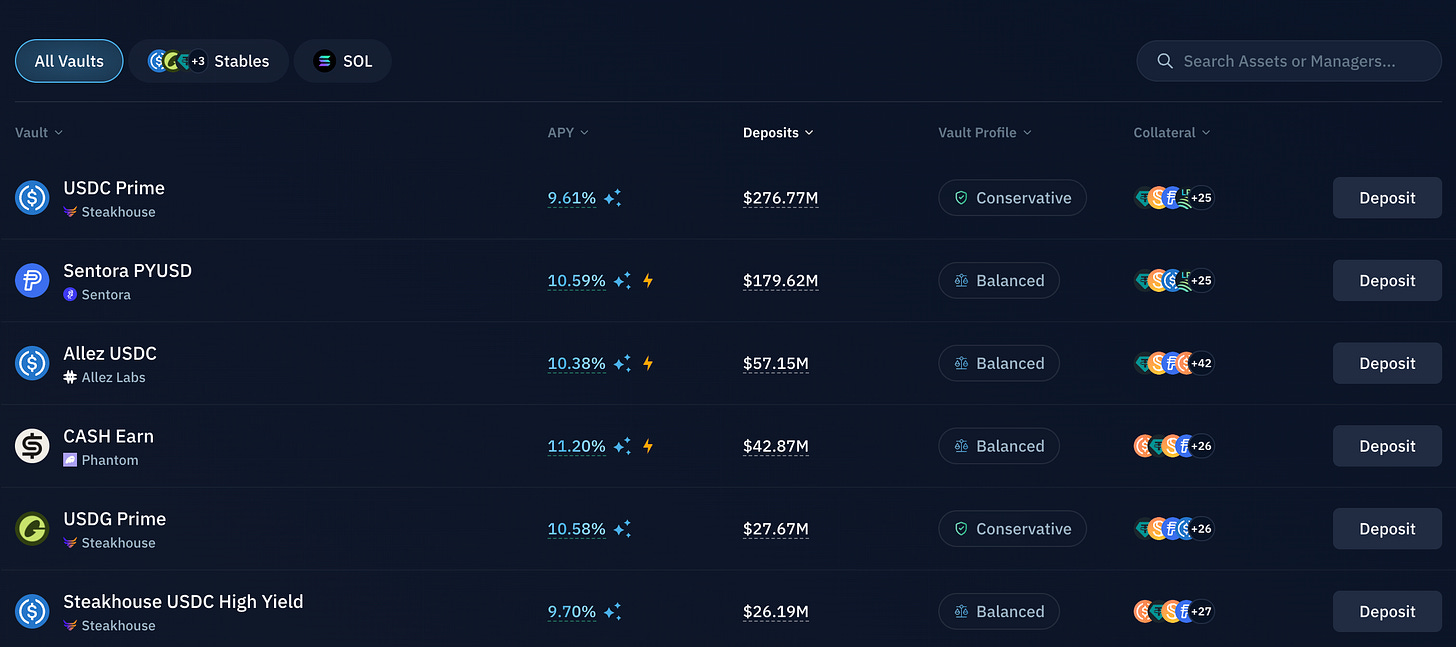Sort by the Vault column header
This screenshot has width=1456, height=647.
39,132
